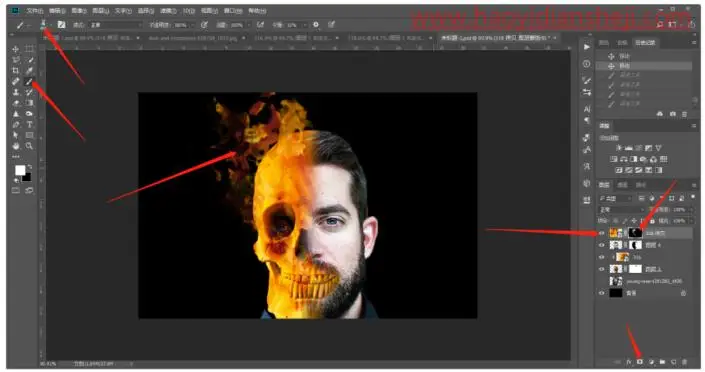Show the hidden young-man photo layer
This screenshot has height=372, width=705.
602,281
